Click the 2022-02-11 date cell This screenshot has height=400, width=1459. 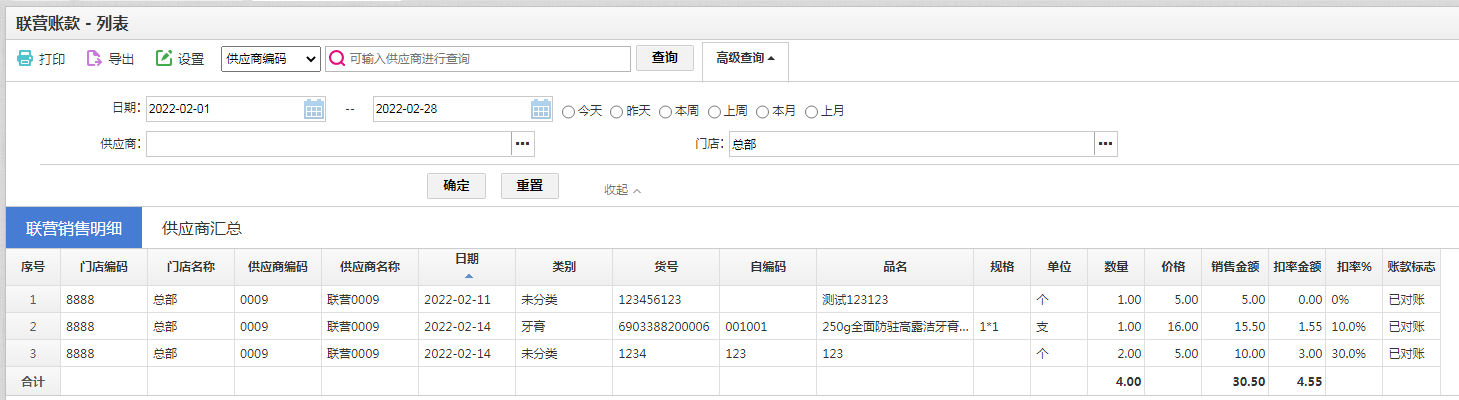(x=467, y=299)
